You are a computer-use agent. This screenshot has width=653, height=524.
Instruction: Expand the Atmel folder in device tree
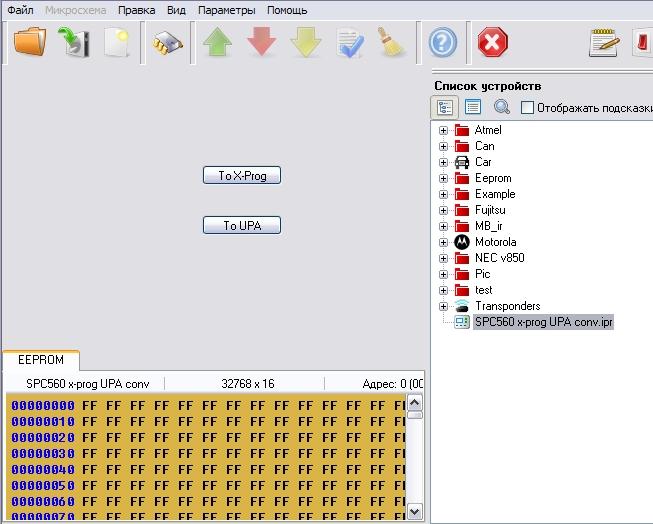[444, 130]
